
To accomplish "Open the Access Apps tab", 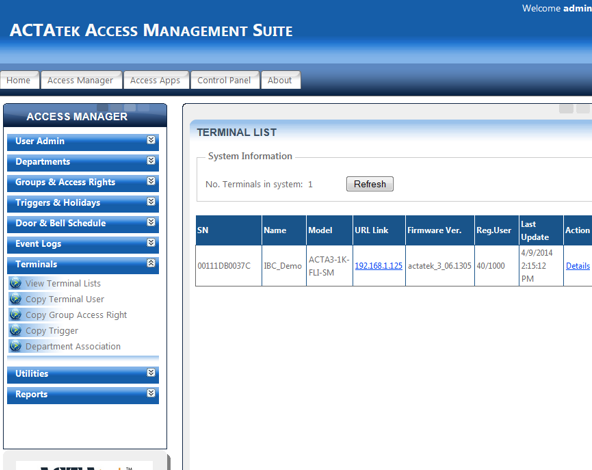I will (x=156, y=80).
